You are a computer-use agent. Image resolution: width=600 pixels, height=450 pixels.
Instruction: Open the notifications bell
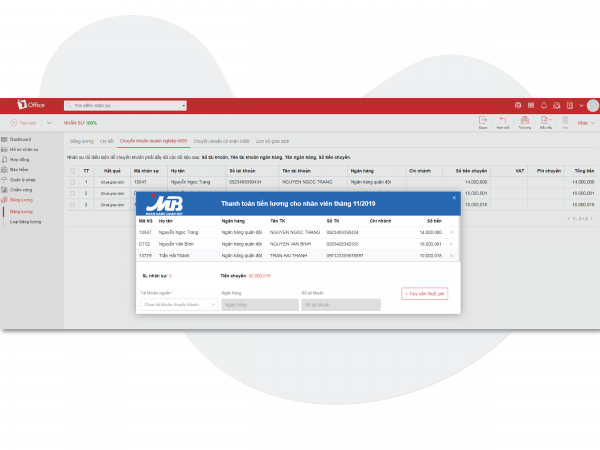coord(544,105)
